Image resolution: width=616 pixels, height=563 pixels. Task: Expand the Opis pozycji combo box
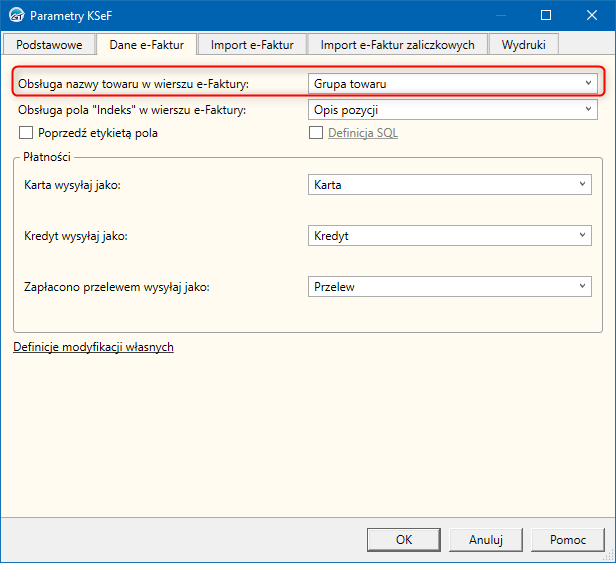[x=452, y=109]
